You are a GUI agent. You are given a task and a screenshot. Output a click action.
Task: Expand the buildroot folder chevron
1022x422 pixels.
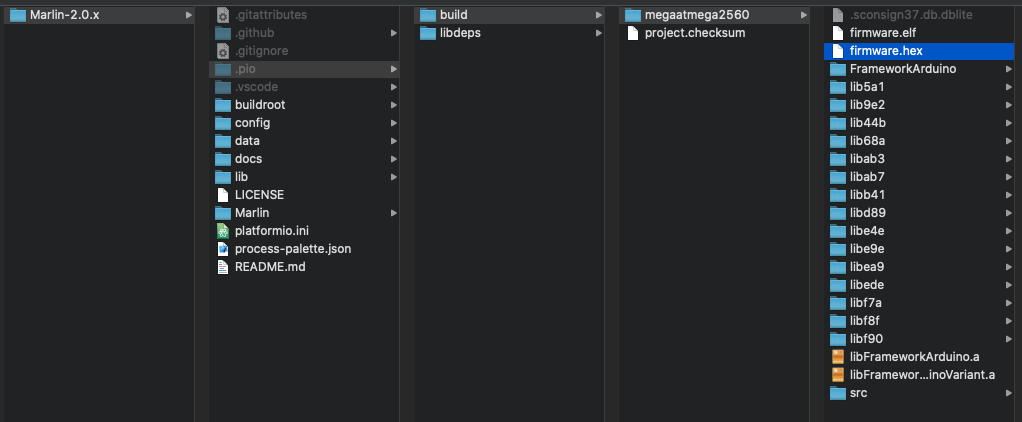click(394, 105)
